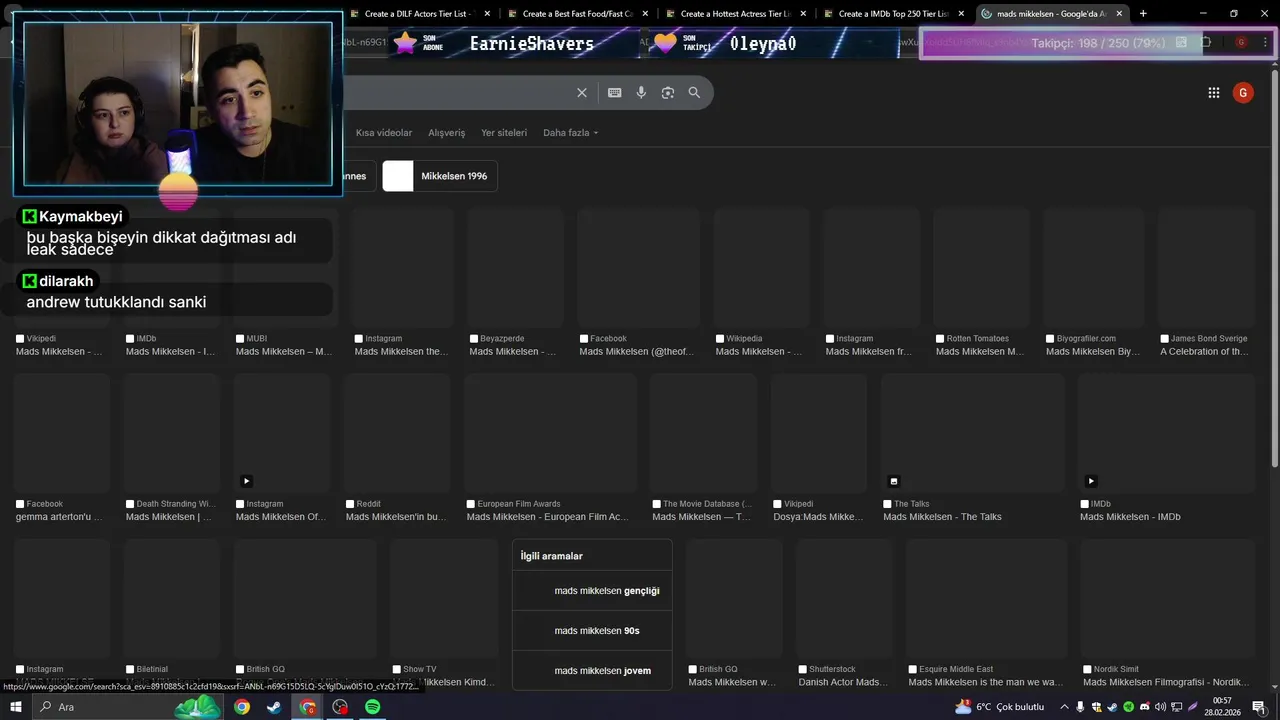Open the Beyazperde Mads Mikkelsen result
This screenshot has width=1280, height=720.
click(514, 283)
